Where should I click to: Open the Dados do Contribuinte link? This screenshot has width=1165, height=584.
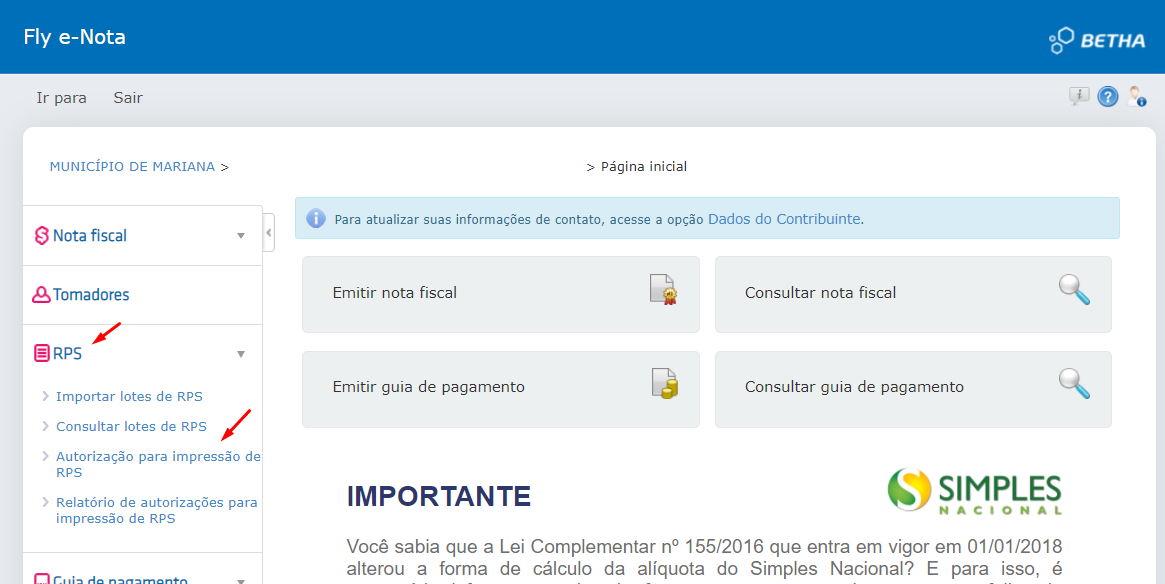tap(784, 219)
